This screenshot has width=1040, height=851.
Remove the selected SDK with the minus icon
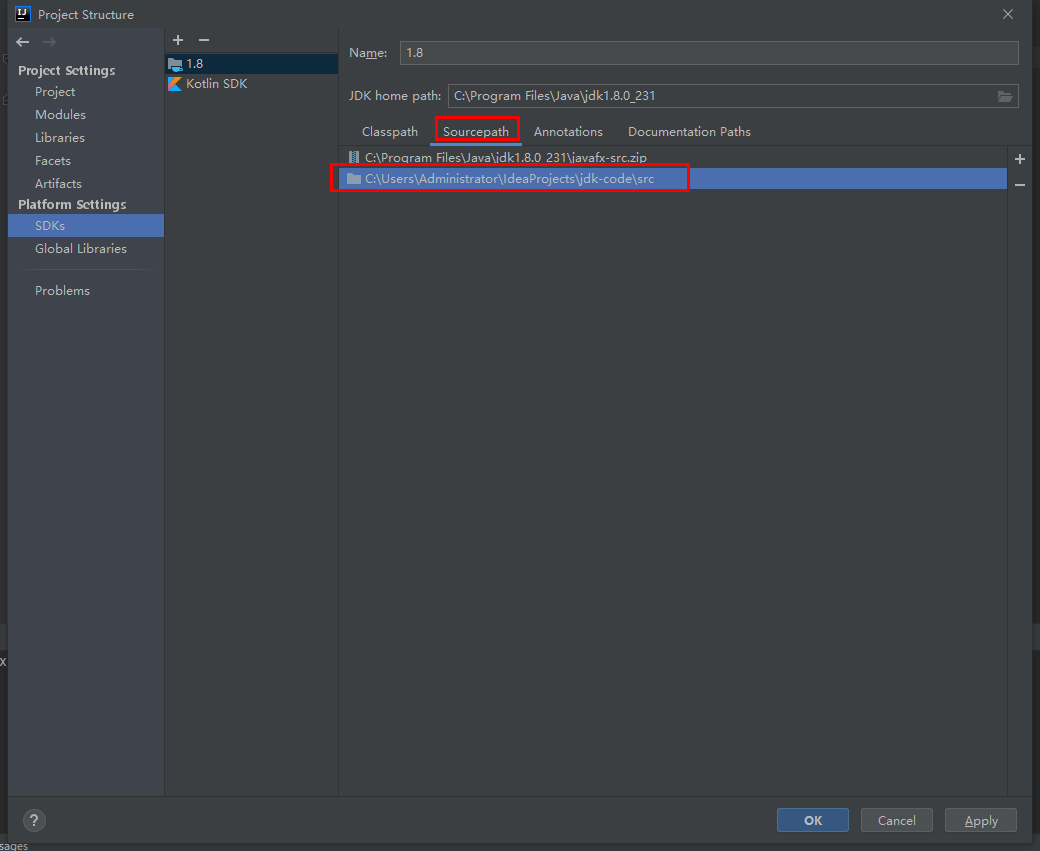coord(204,40)
